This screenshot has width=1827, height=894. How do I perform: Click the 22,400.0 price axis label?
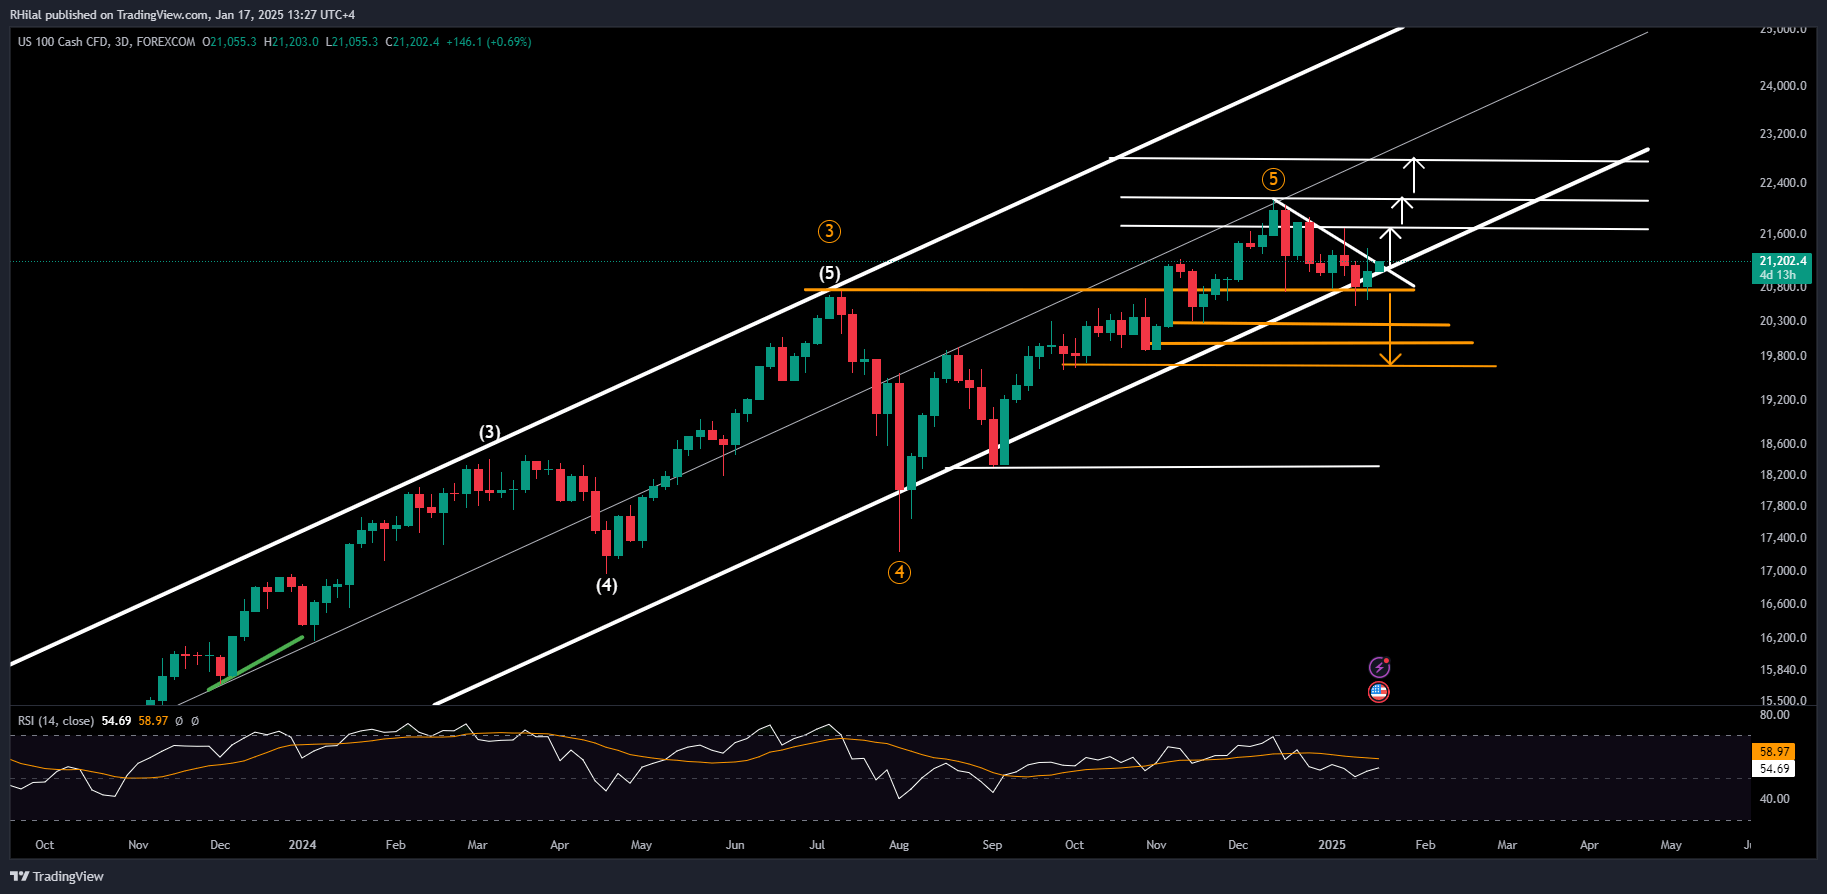1783,183
